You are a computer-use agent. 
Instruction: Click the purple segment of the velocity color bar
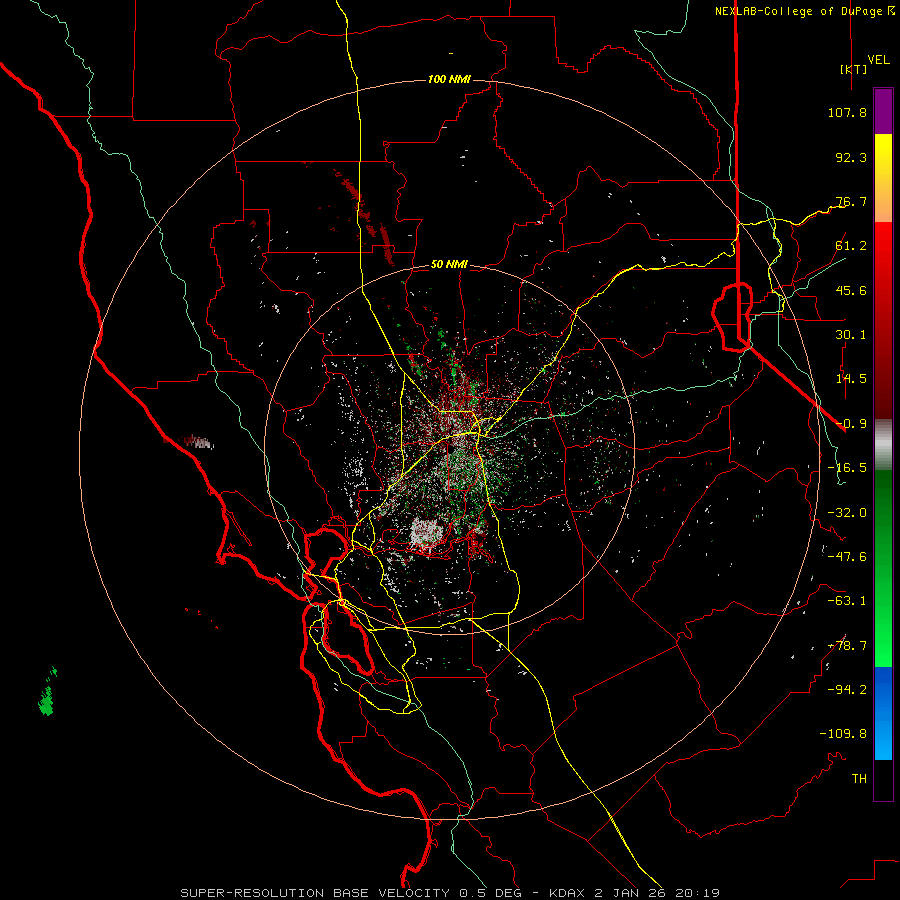pos(883,111)
